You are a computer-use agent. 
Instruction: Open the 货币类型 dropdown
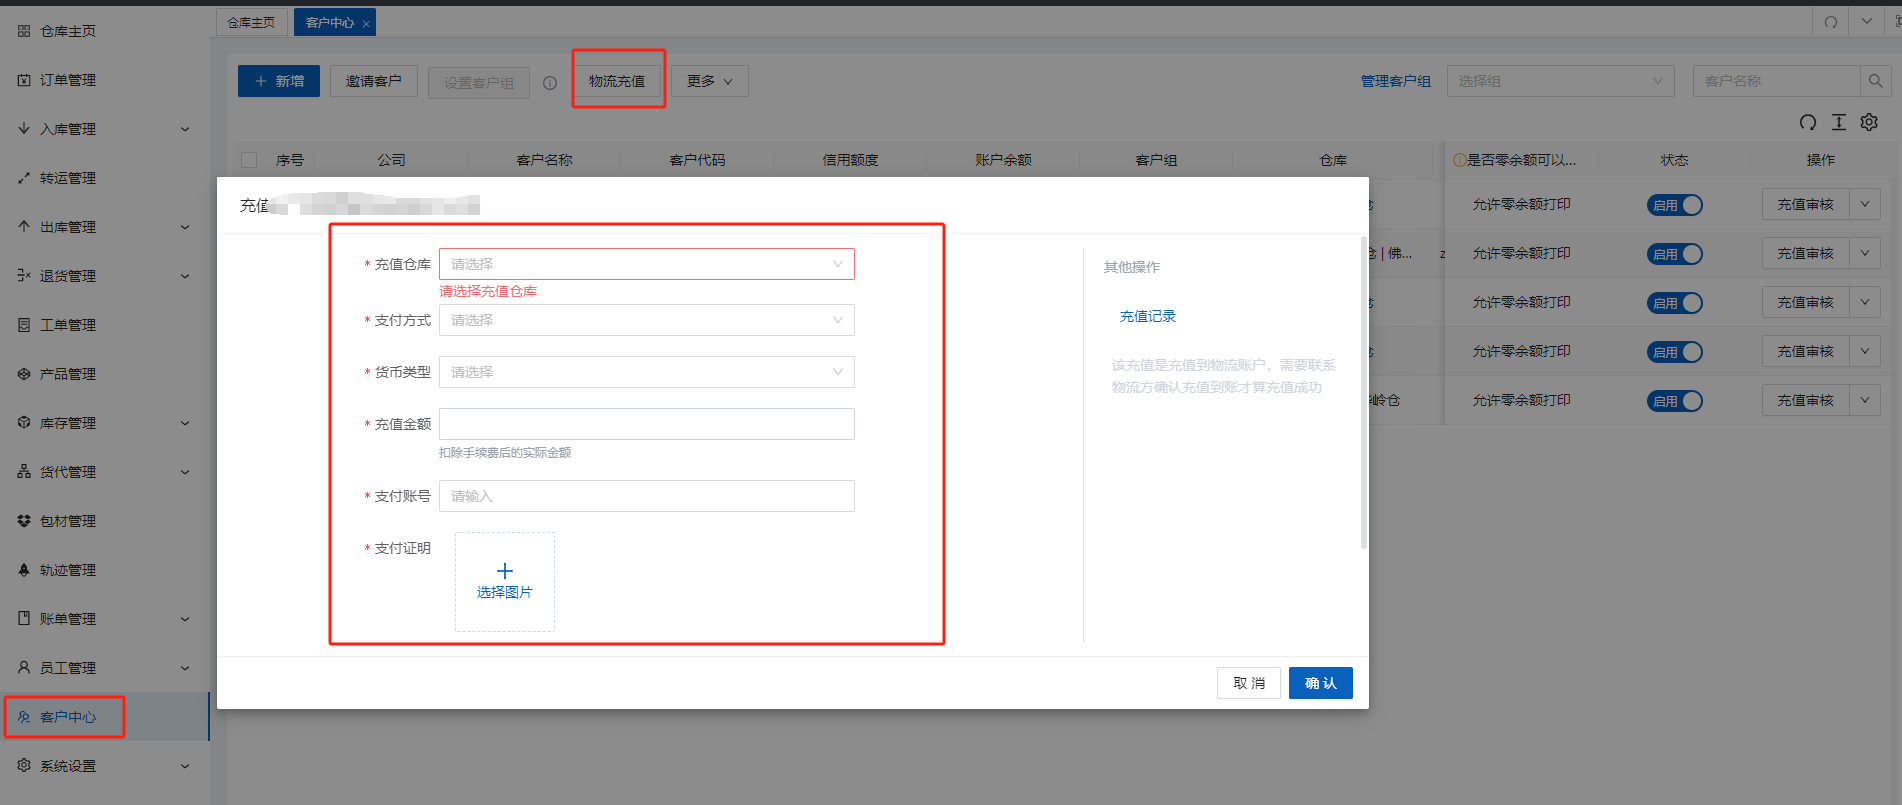click(647, 372)
